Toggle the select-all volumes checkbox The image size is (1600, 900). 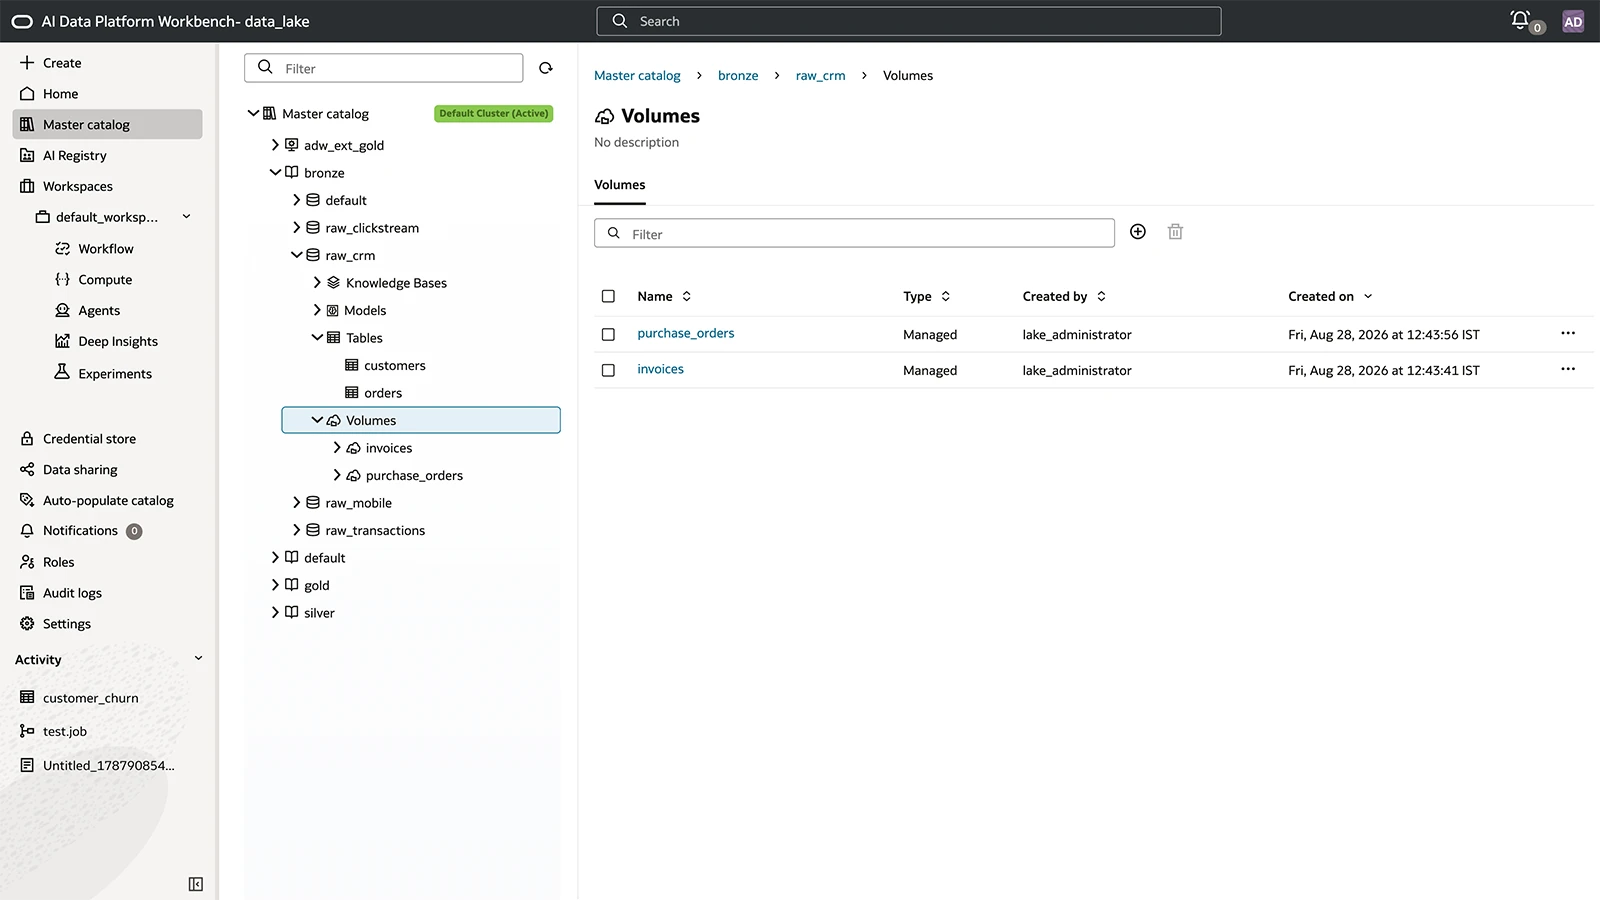click(608, 297)
